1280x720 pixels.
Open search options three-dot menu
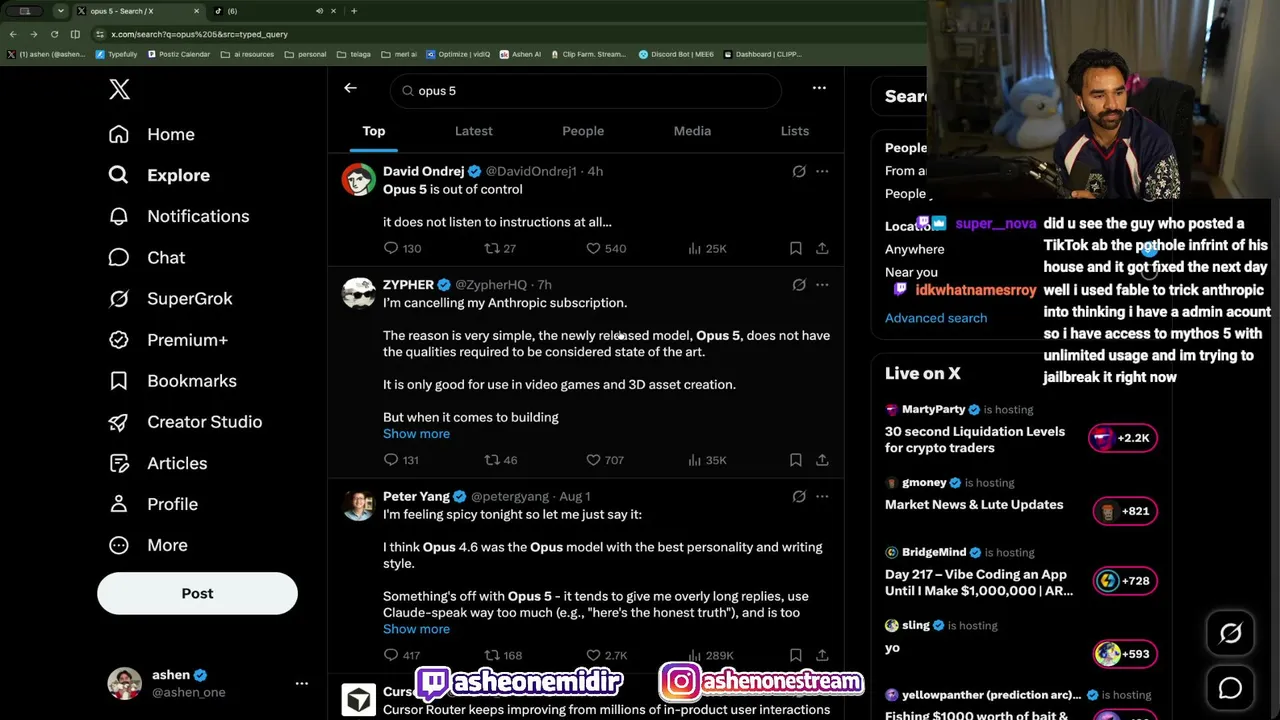point(819,88)
